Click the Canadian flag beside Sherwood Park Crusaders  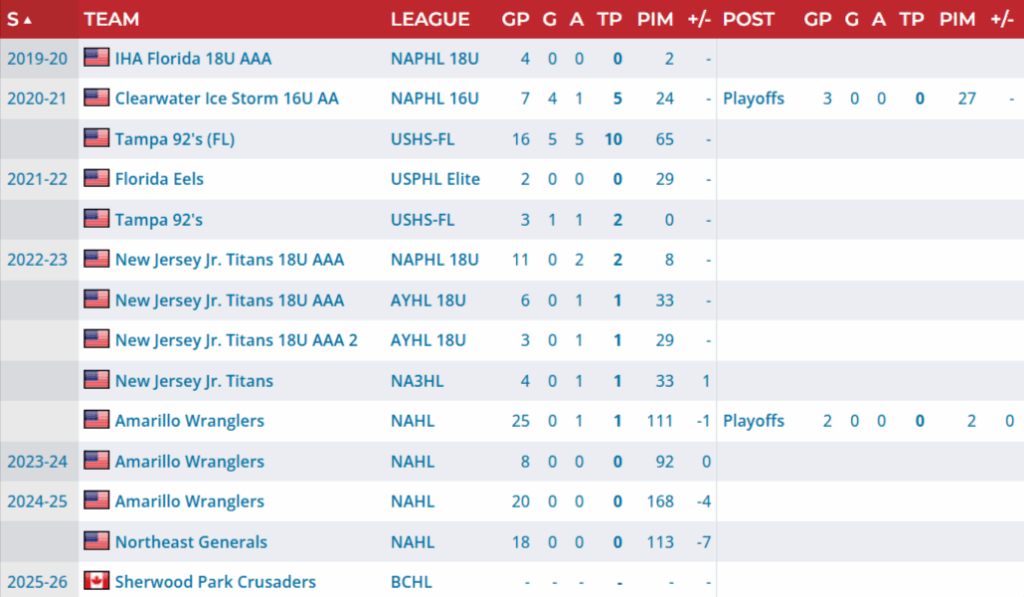point(97,581)
